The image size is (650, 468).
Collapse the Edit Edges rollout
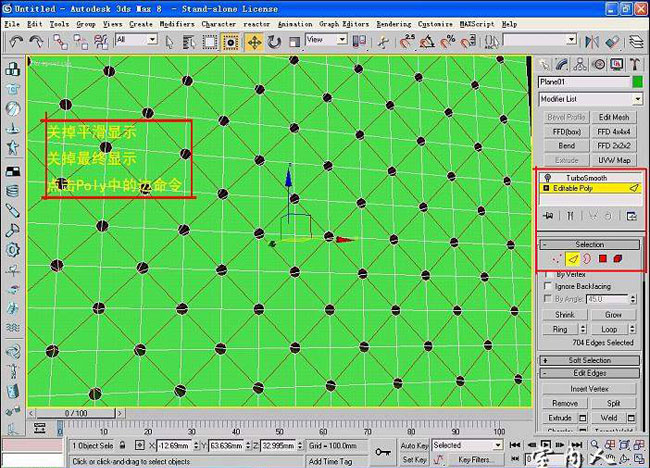pyautogui.click(x=589, y=373)
